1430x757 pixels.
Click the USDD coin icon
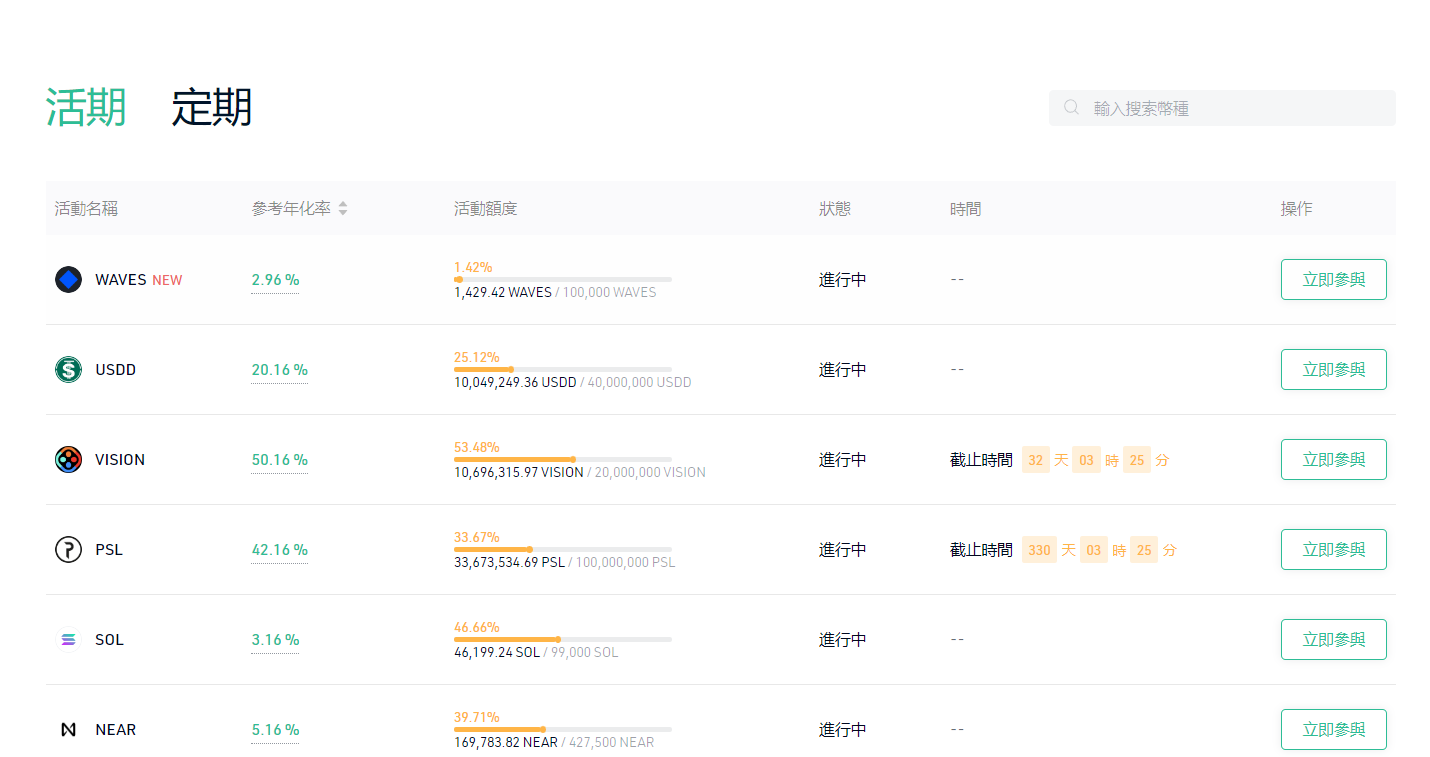click(x=68, y=370)
